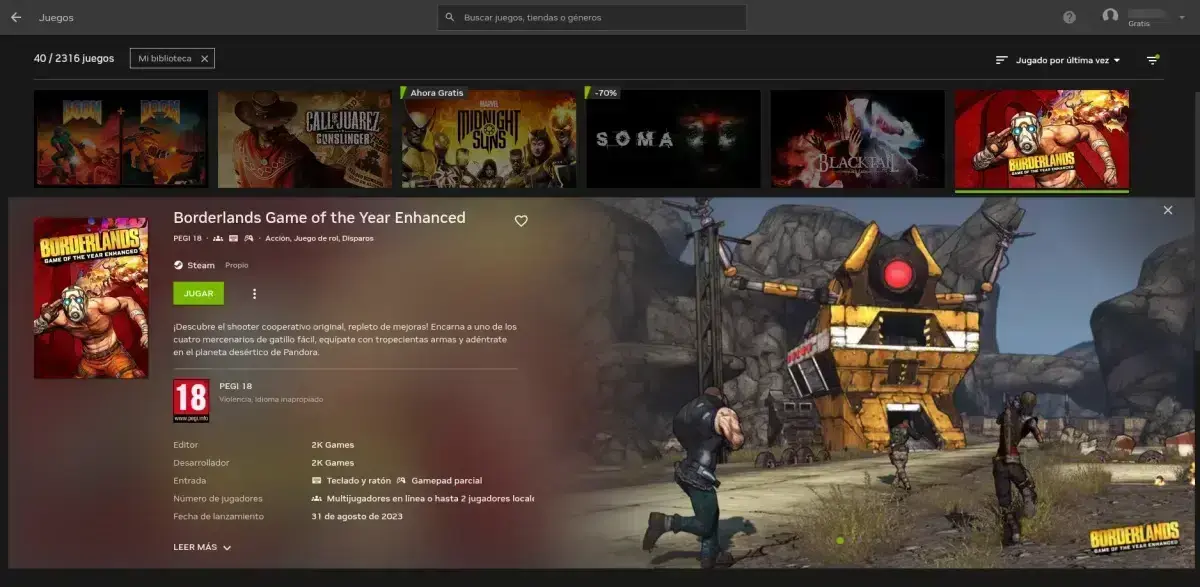The width and height of the screenshot is (1200, 587).
Task: Click the Acción, Juego de rol, Disparos genres
Action: [x=319, y=238]
